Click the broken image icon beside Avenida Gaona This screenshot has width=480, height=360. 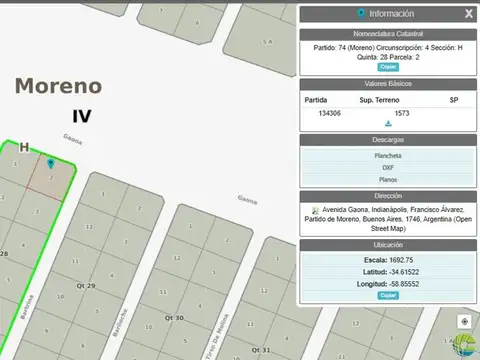[x=315, y=210]
